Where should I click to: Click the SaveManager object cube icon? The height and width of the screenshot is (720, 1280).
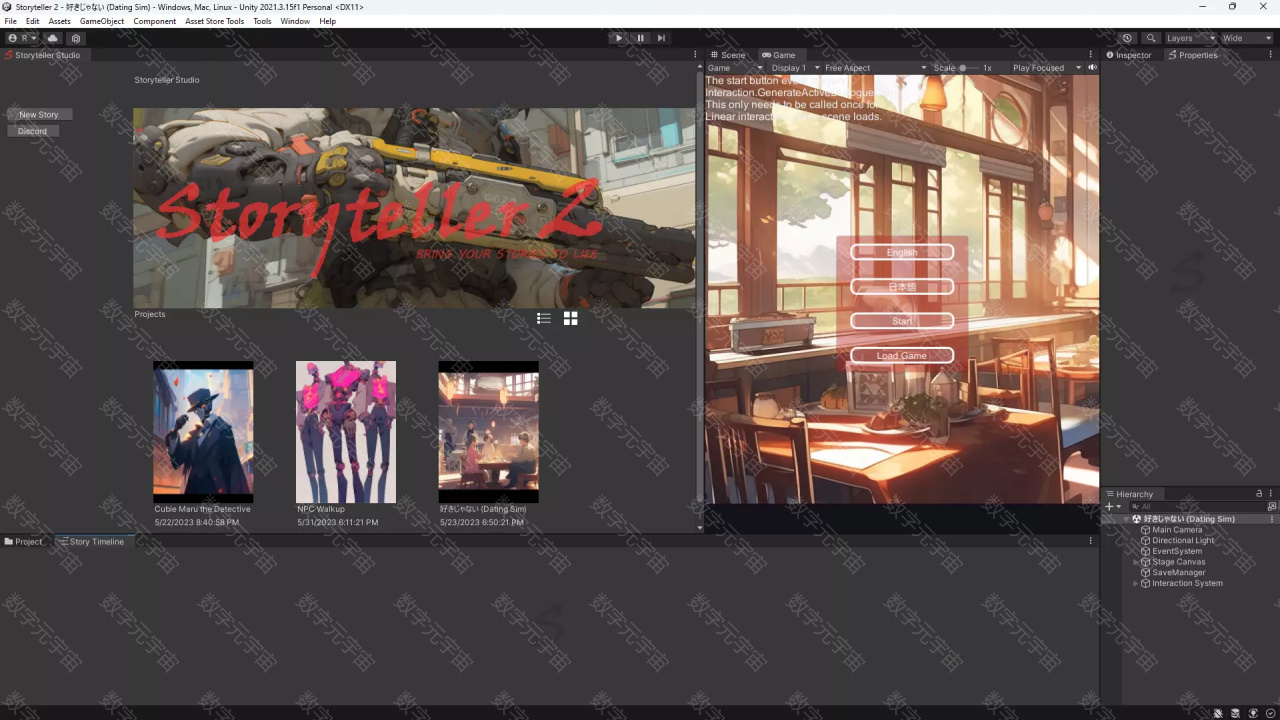click(x=1146, y=573)
